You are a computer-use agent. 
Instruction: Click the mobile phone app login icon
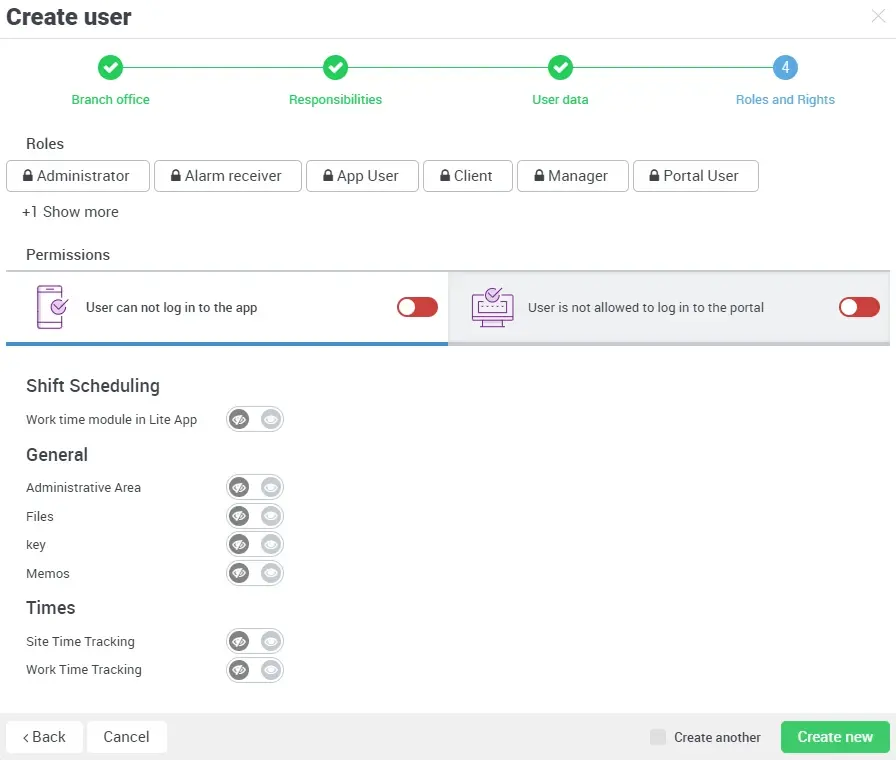coord(51,307)
